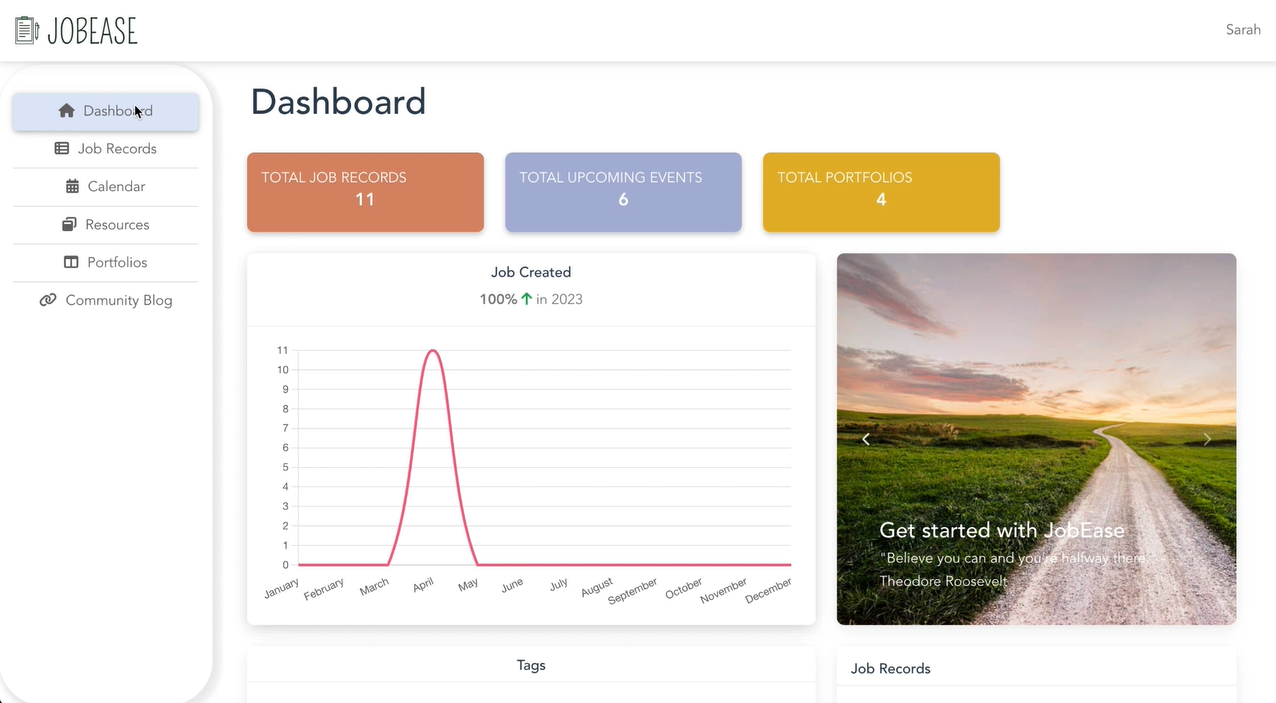Click the Dashboard home icon

pos(67,111)
